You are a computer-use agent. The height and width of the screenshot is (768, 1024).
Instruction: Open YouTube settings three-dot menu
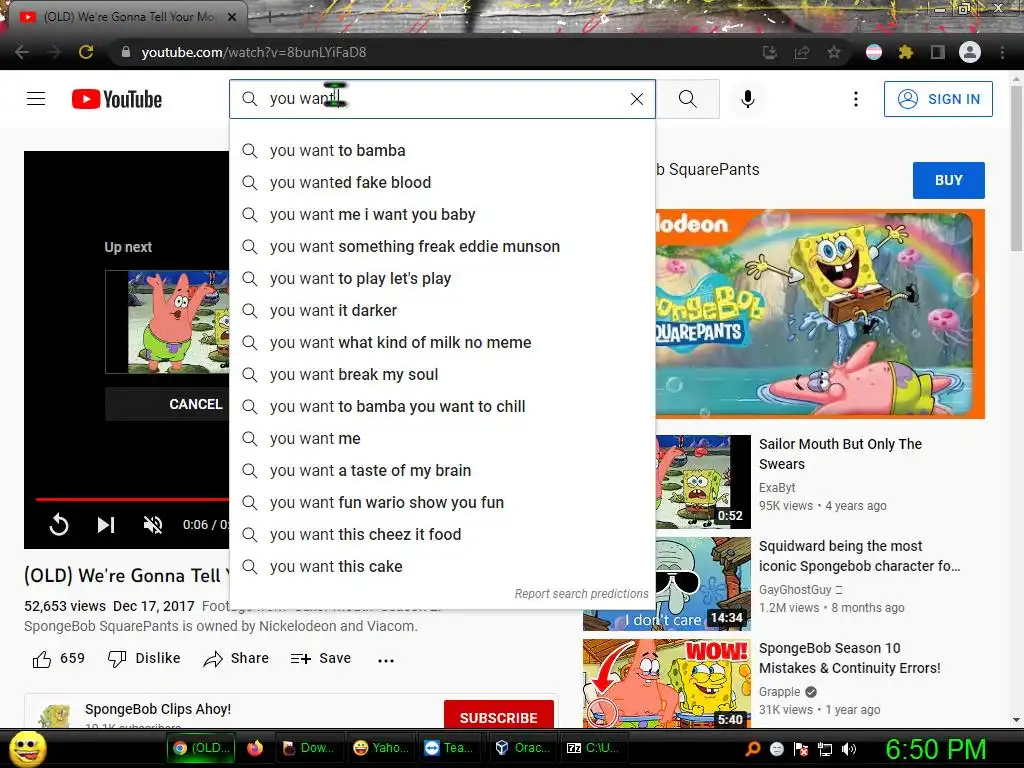tap(856, 99)
